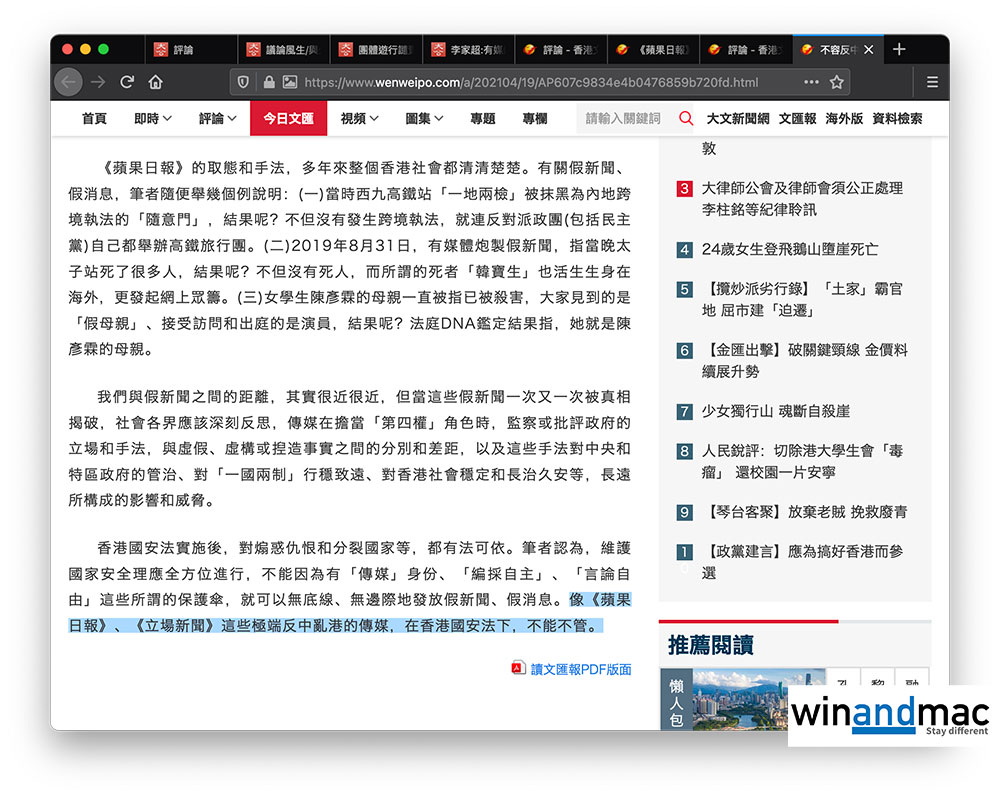The height and width of the screenshot is (797, 1000).
Task: Open the 24歲女生登飛鵝山墮崖死亡 article
Action: tap(789, 249)
